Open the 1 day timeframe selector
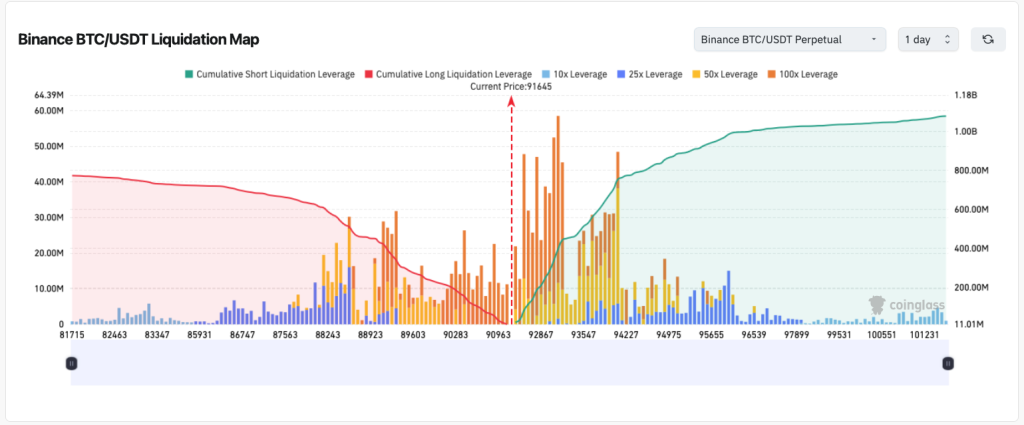 929,39
